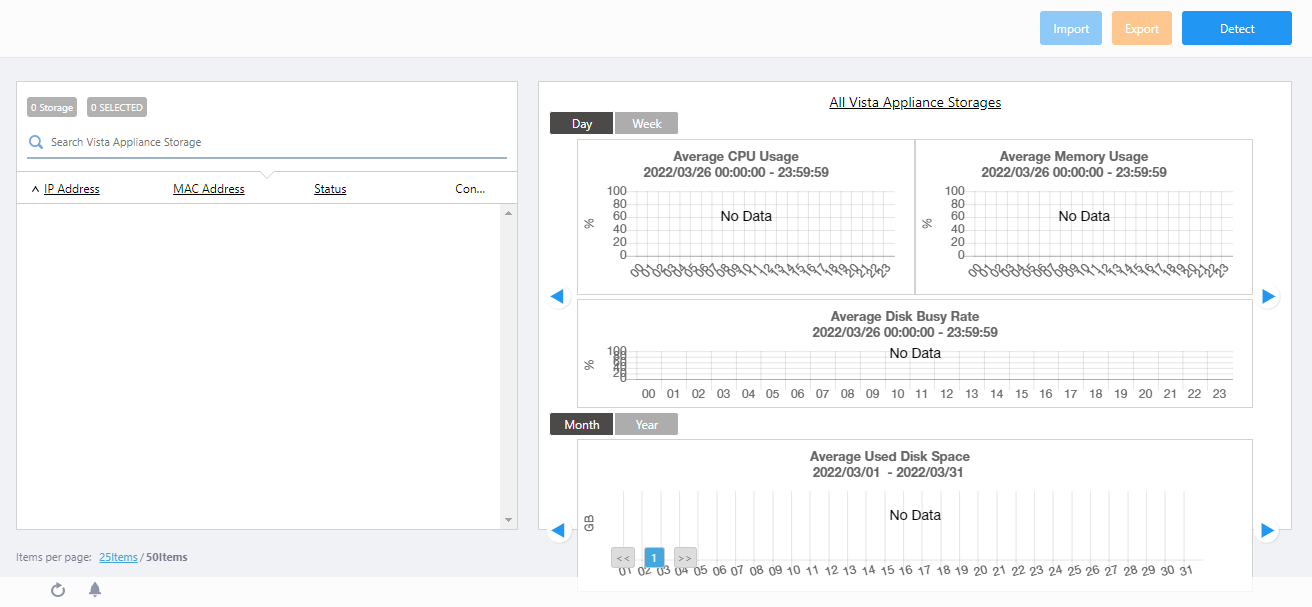Click right arrow beside Memory usage chart
Viewport: 1312px width, 607px height.
1268,296
